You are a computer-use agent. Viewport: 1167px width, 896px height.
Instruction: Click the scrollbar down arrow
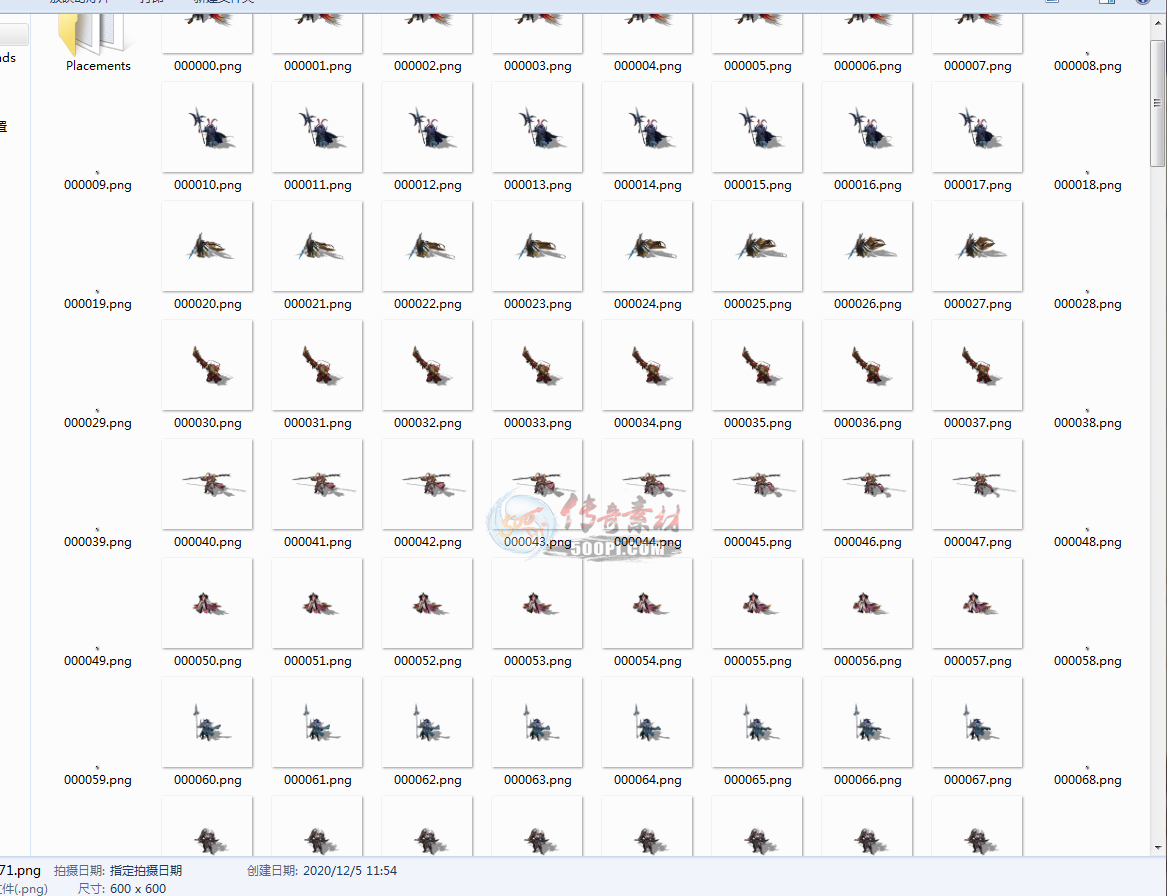click(x=1157, y=848)
